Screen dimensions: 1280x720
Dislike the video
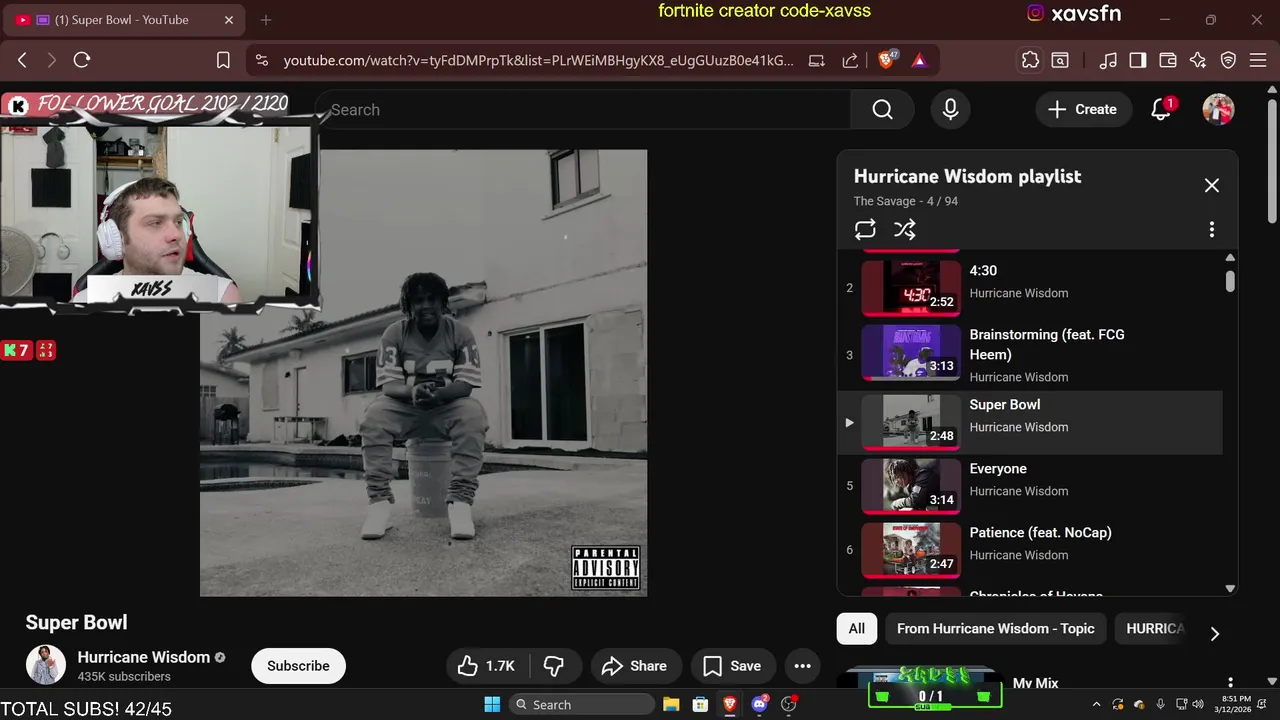click(554, 666)
